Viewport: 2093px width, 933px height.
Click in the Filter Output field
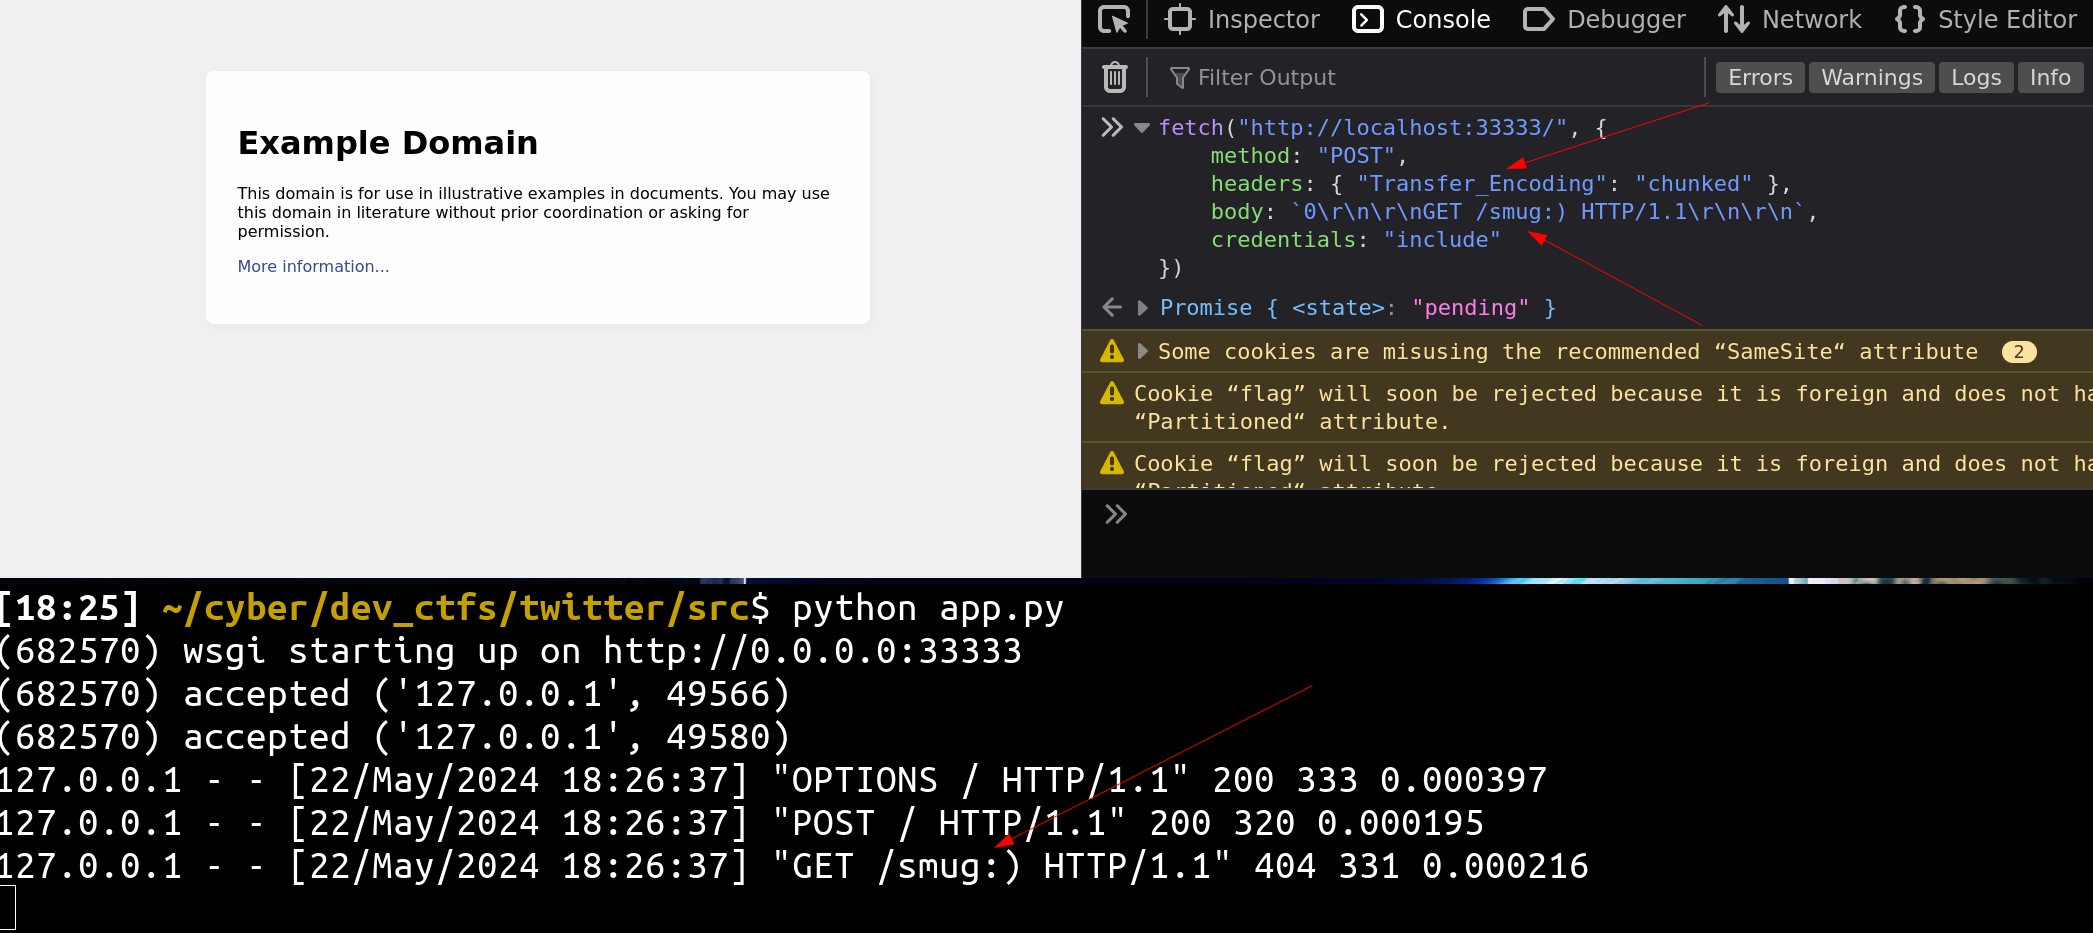1430,78
